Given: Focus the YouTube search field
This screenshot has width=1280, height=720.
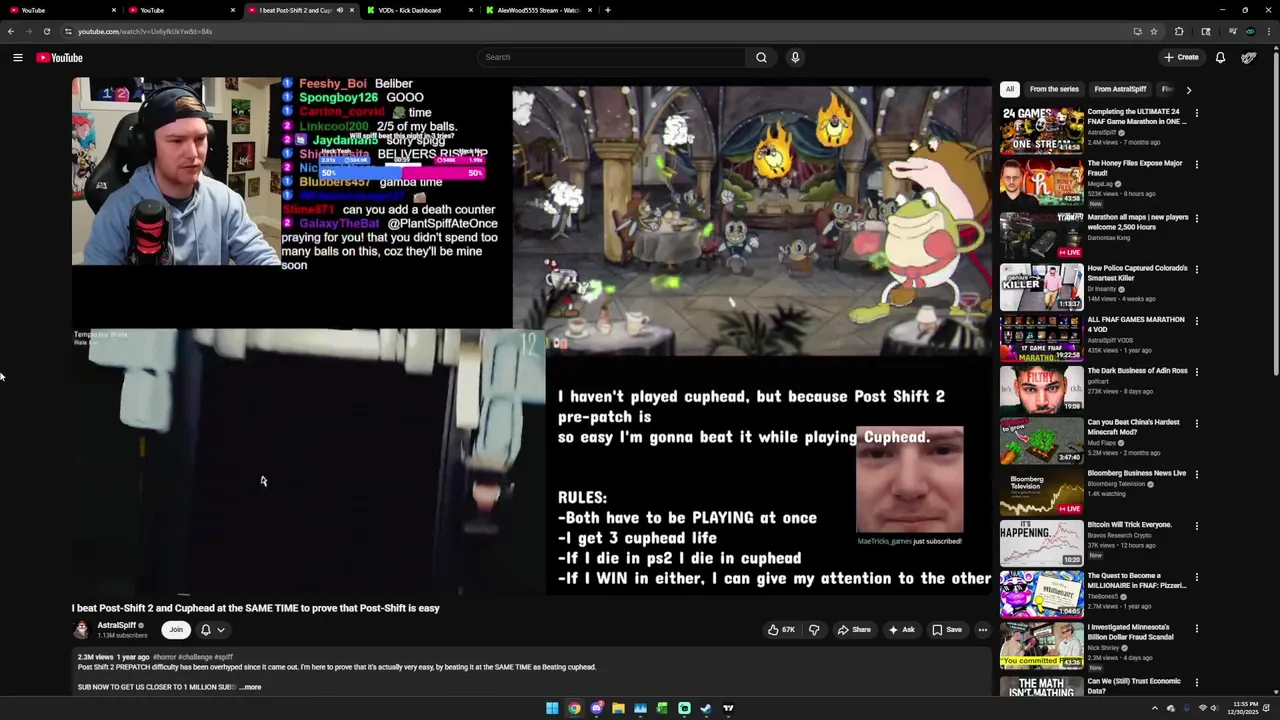Looking at the screenshot, I should click(611, 57).
